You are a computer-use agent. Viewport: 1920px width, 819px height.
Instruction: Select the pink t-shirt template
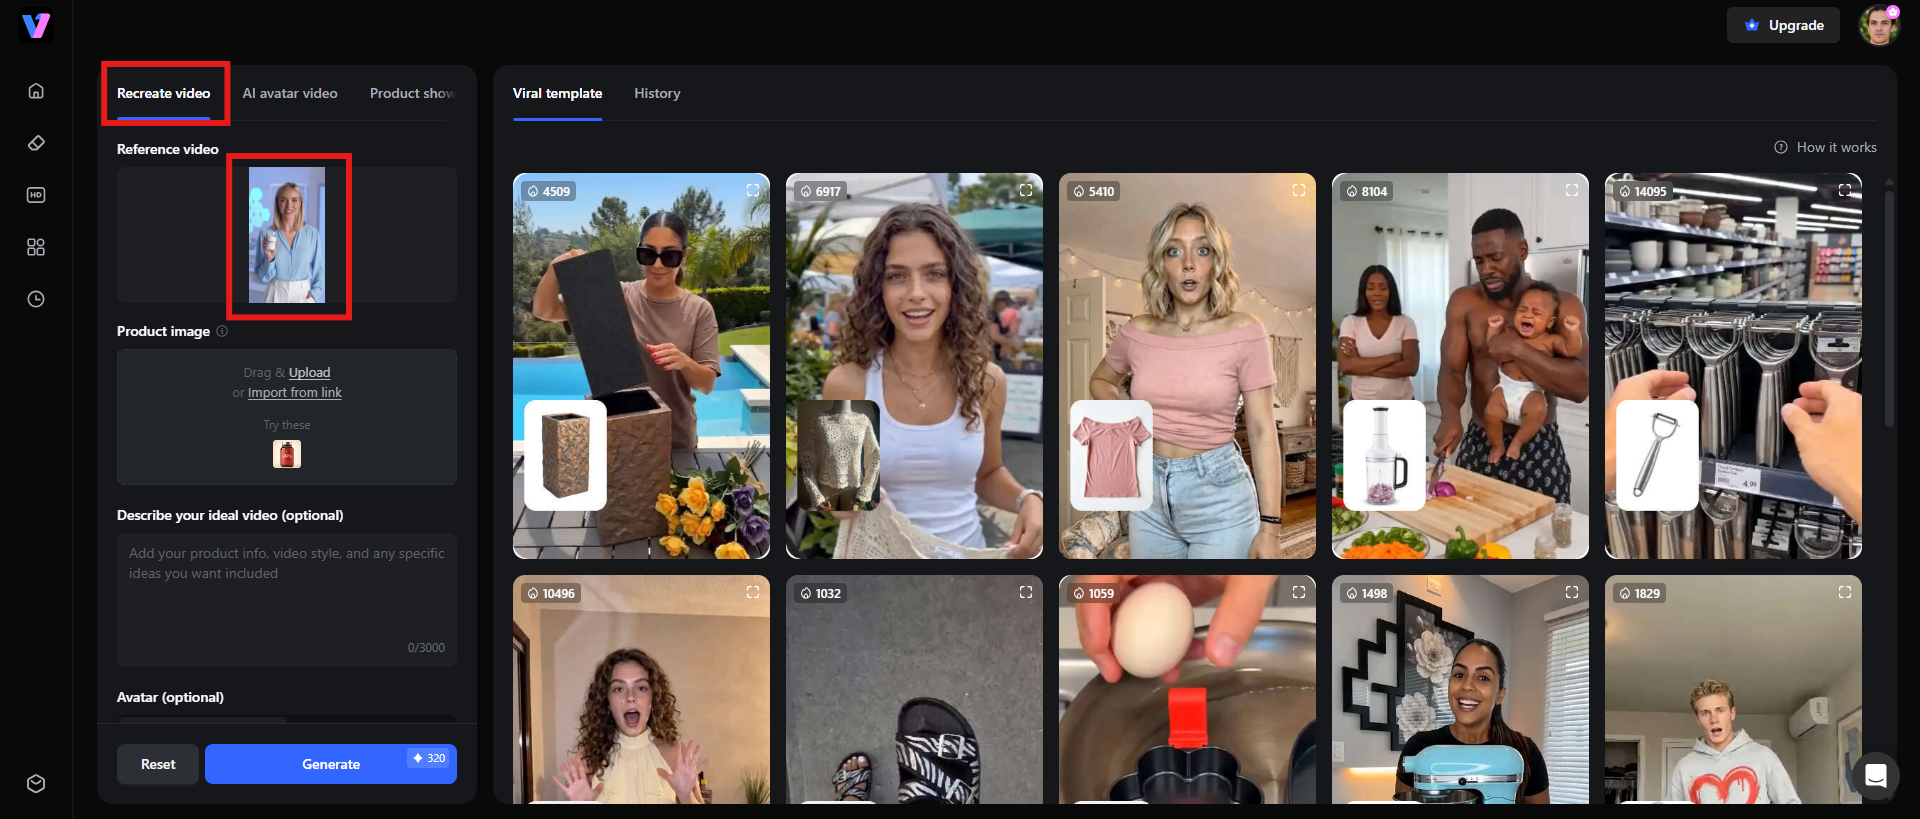click(x=1187, y=366)
